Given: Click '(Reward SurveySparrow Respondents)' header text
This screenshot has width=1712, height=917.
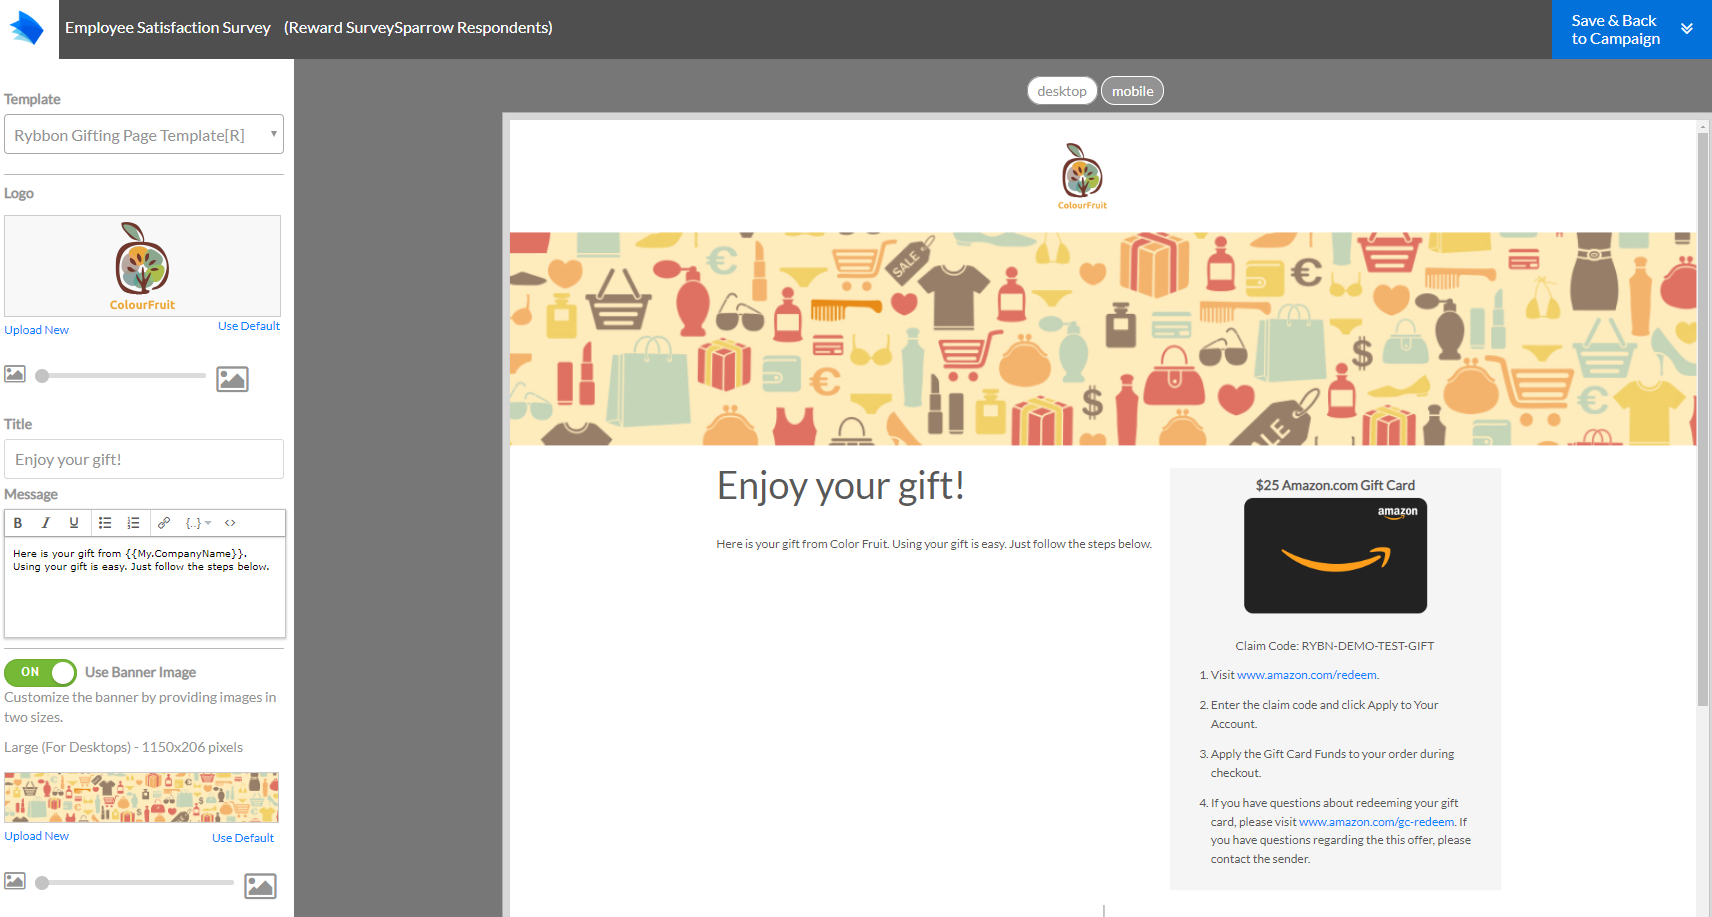Looking at the screenshot, I should tap(418, 28).
